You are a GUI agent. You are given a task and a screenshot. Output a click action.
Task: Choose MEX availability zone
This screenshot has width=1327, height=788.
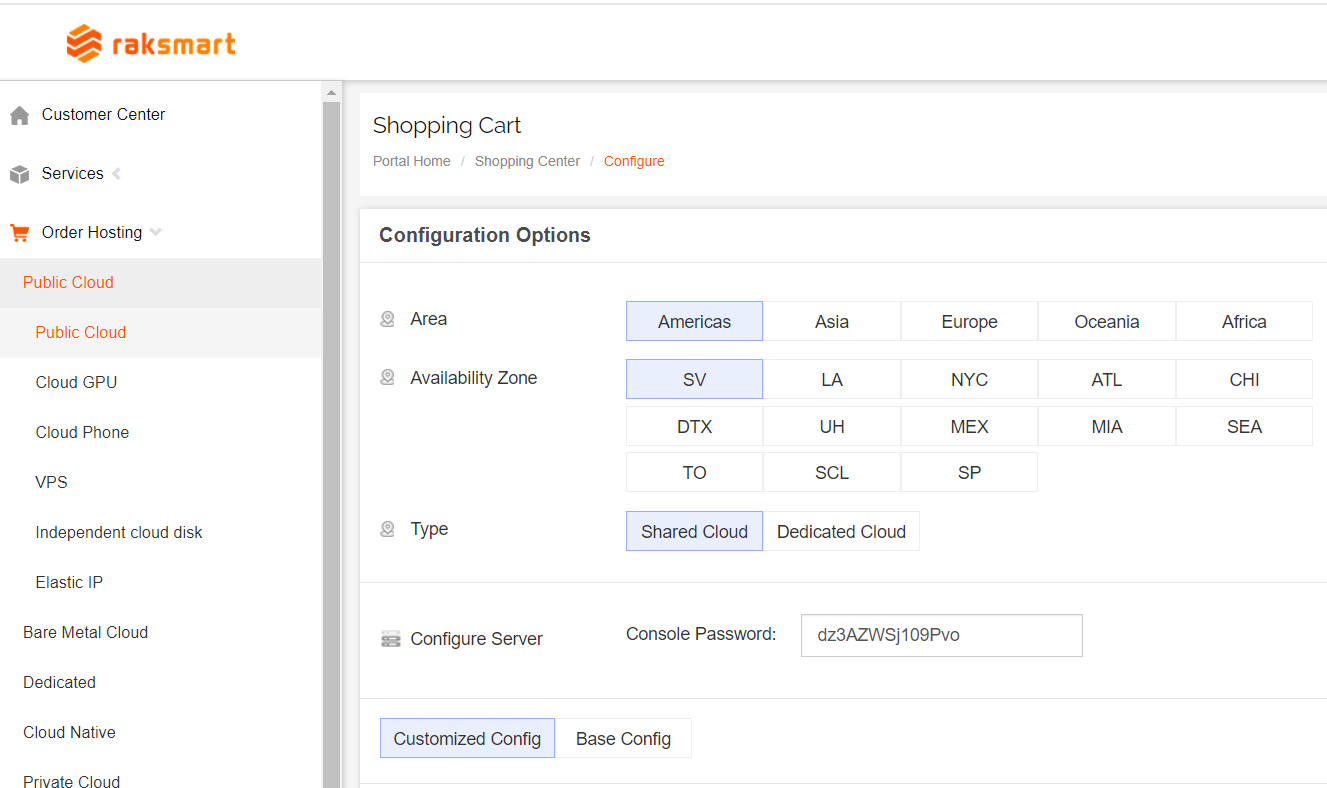click(x=969, y=426)
